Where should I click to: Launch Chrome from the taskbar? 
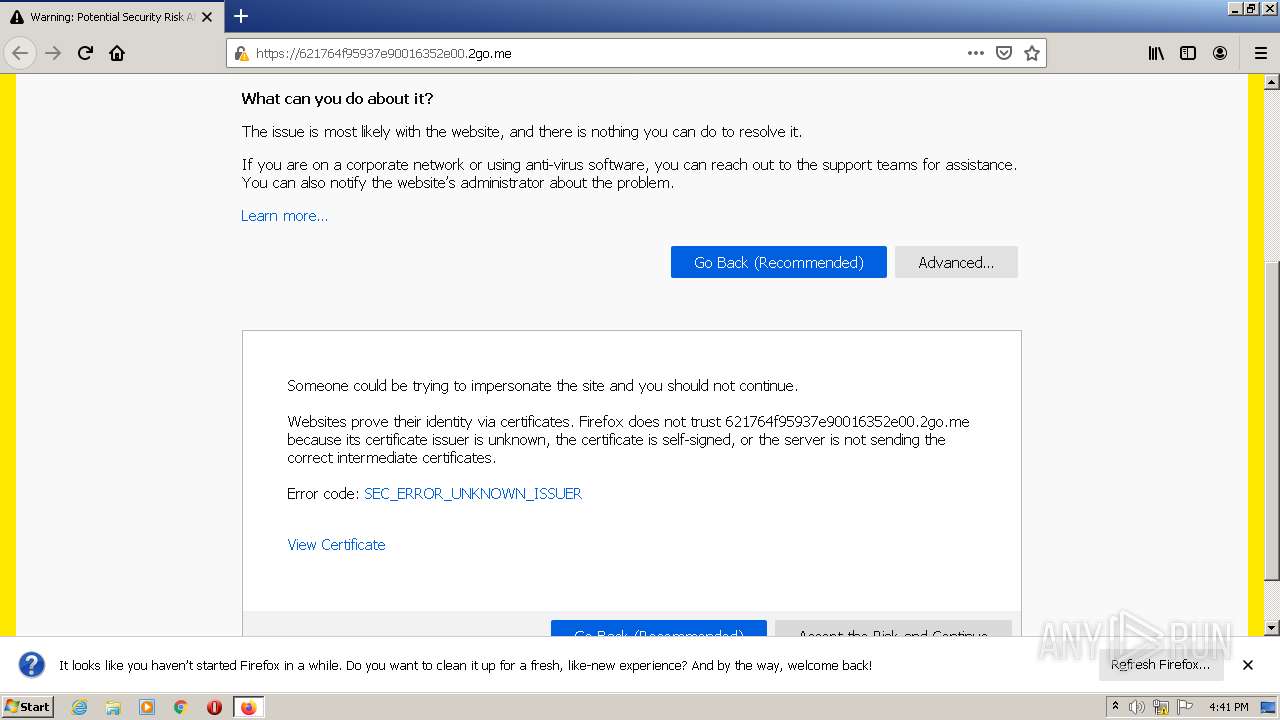click(181, 707)
